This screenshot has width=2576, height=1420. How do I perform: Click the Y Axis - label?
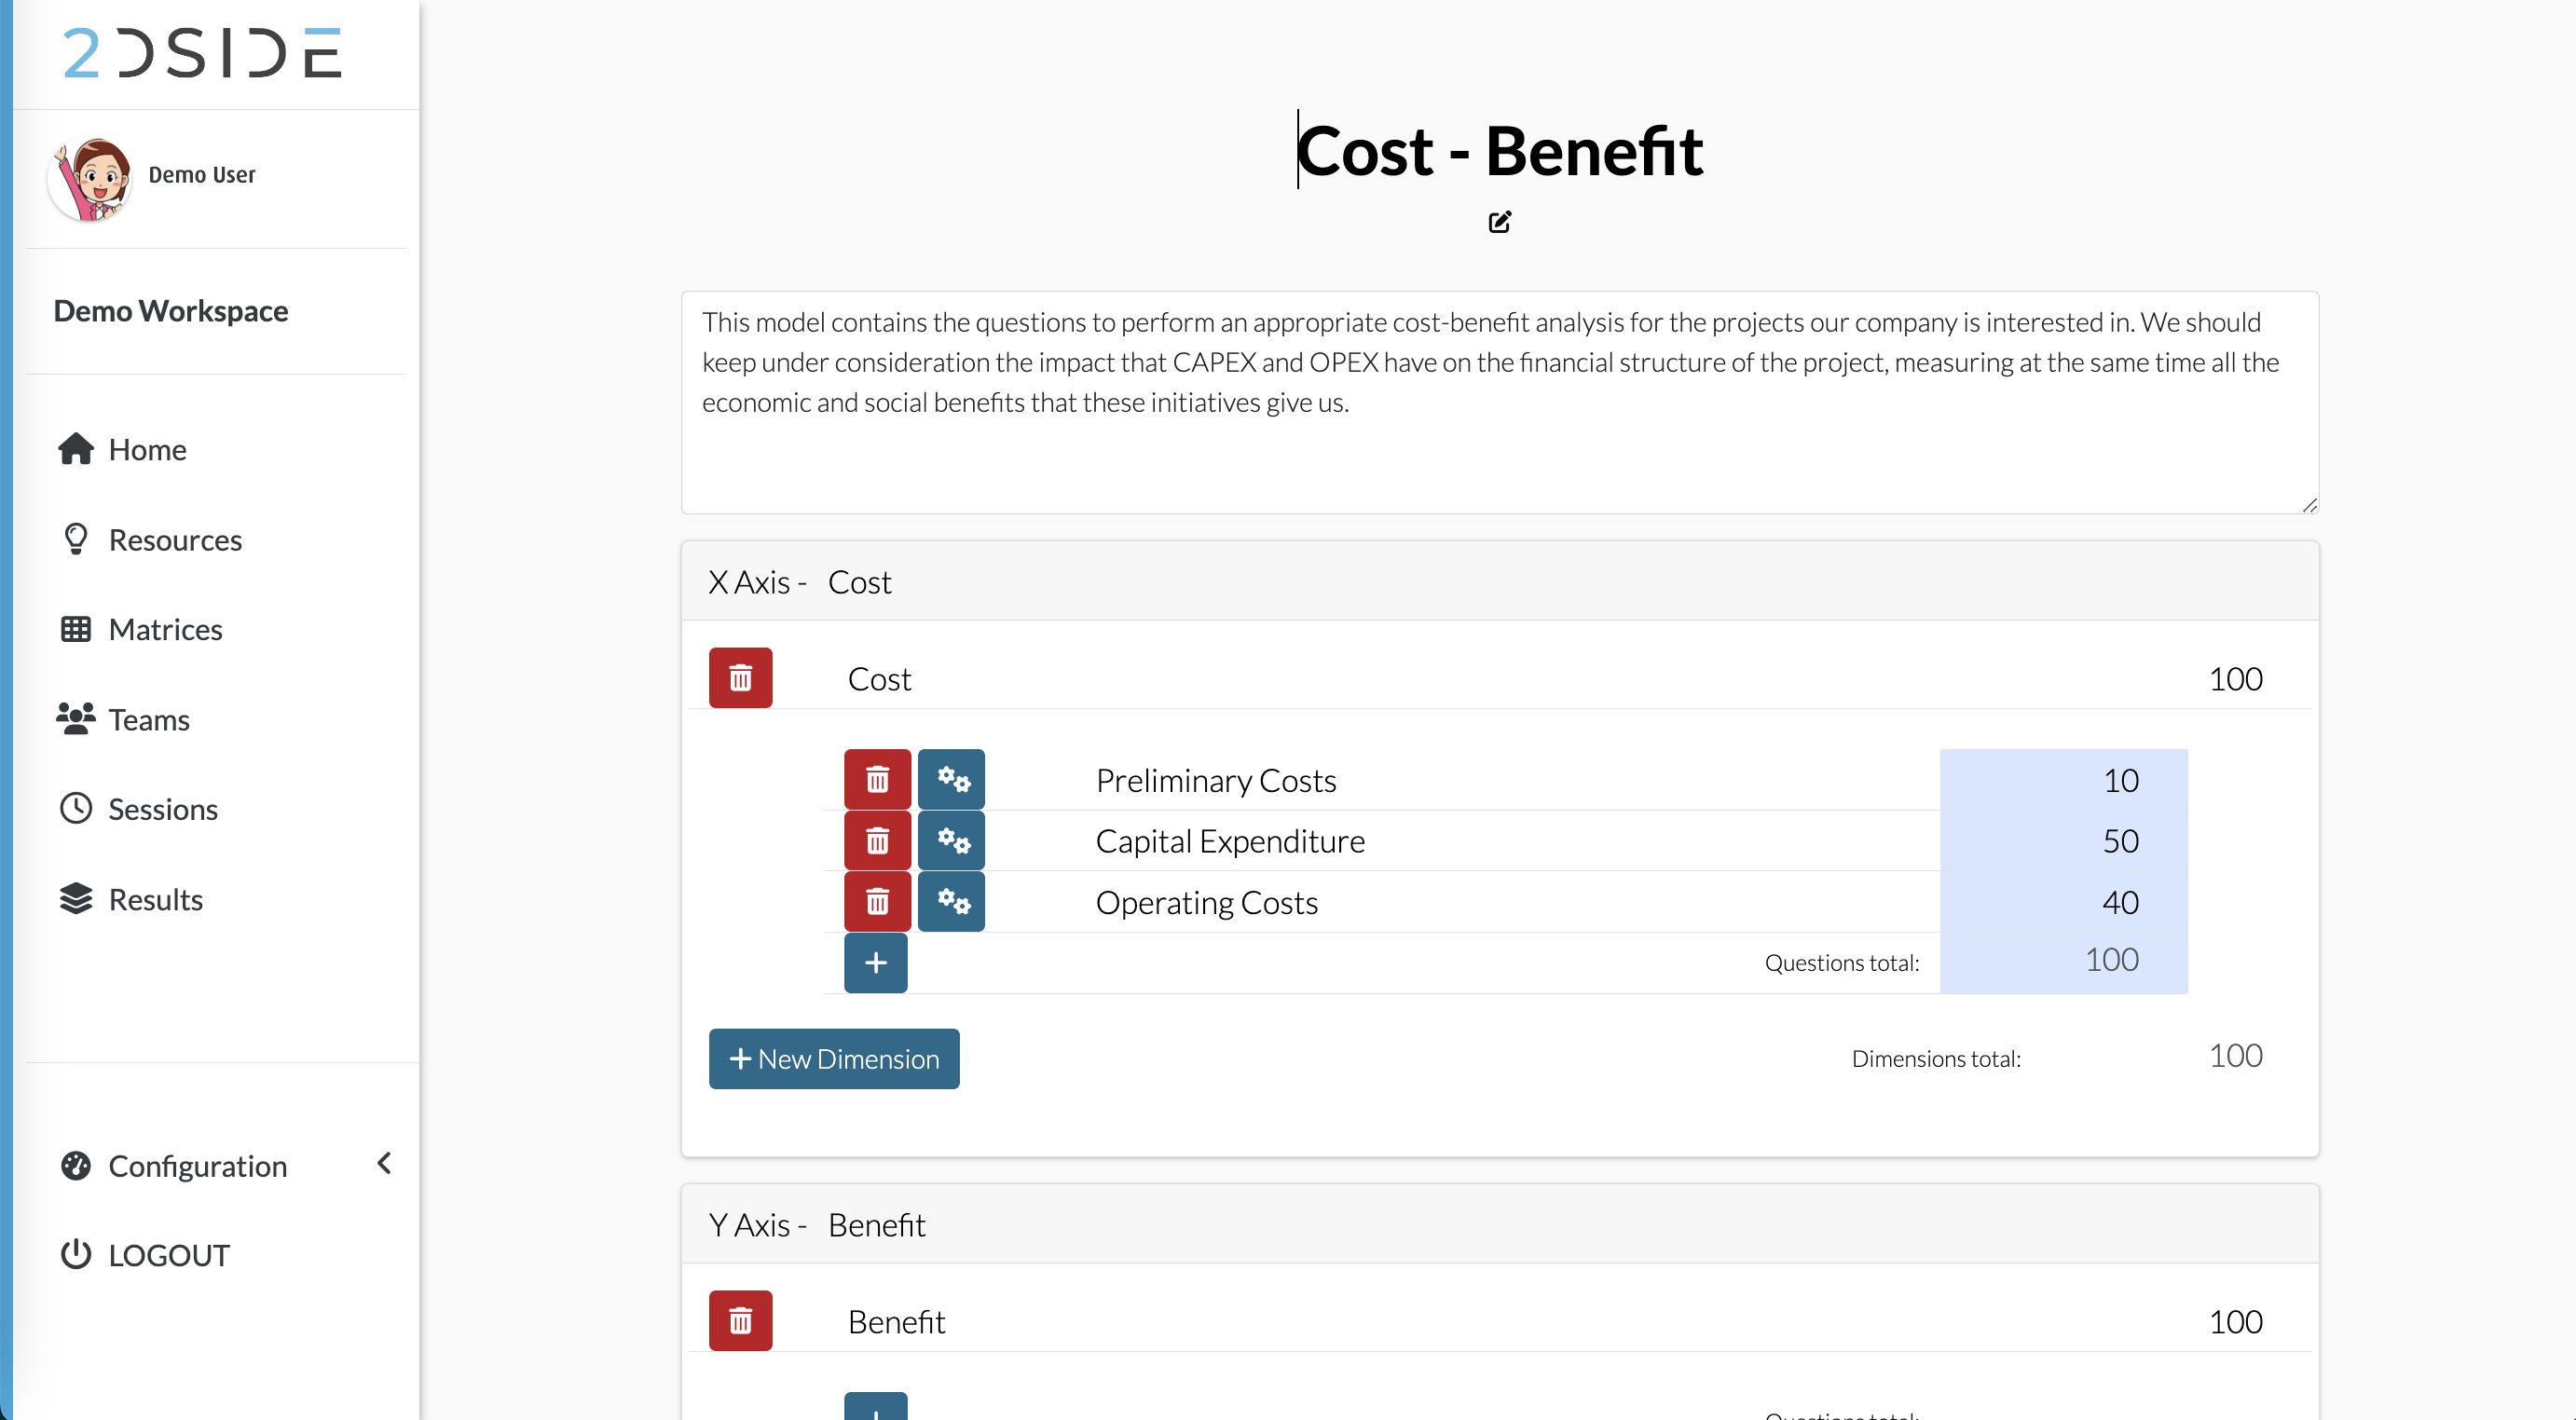click(x=757, y=1225)
